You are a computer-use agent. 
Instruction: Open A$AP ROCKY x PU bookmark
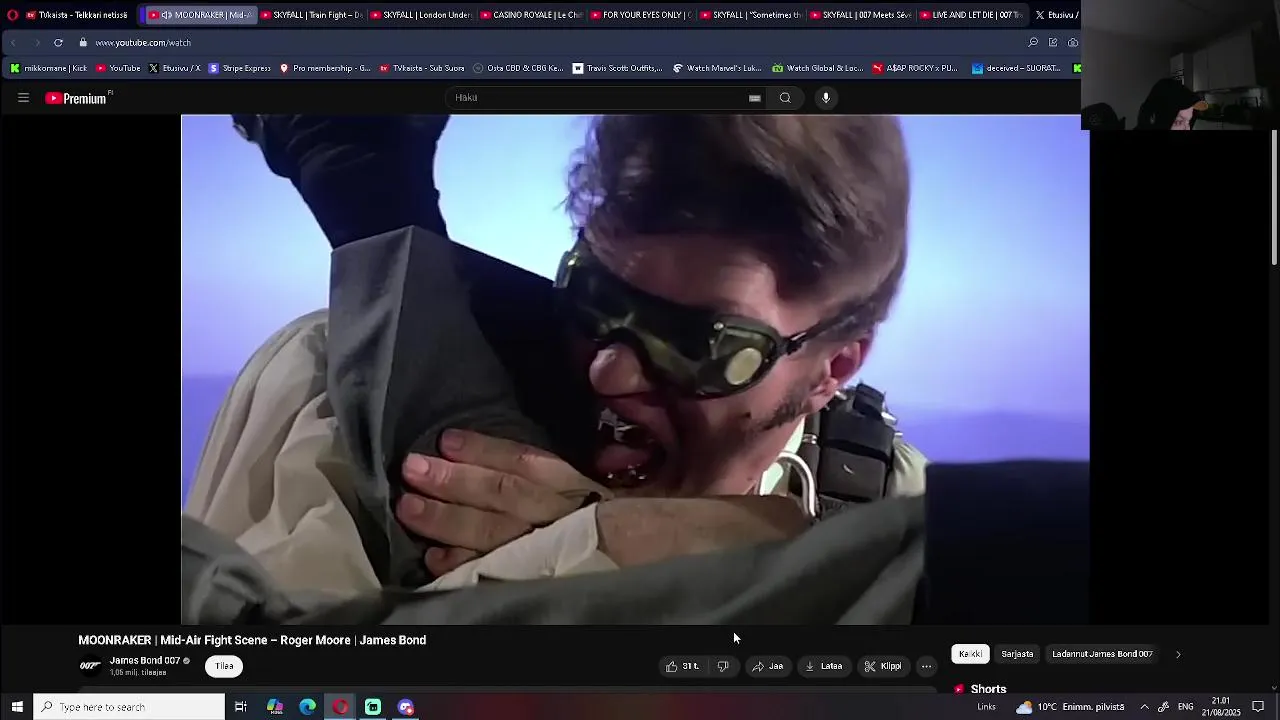915,68
